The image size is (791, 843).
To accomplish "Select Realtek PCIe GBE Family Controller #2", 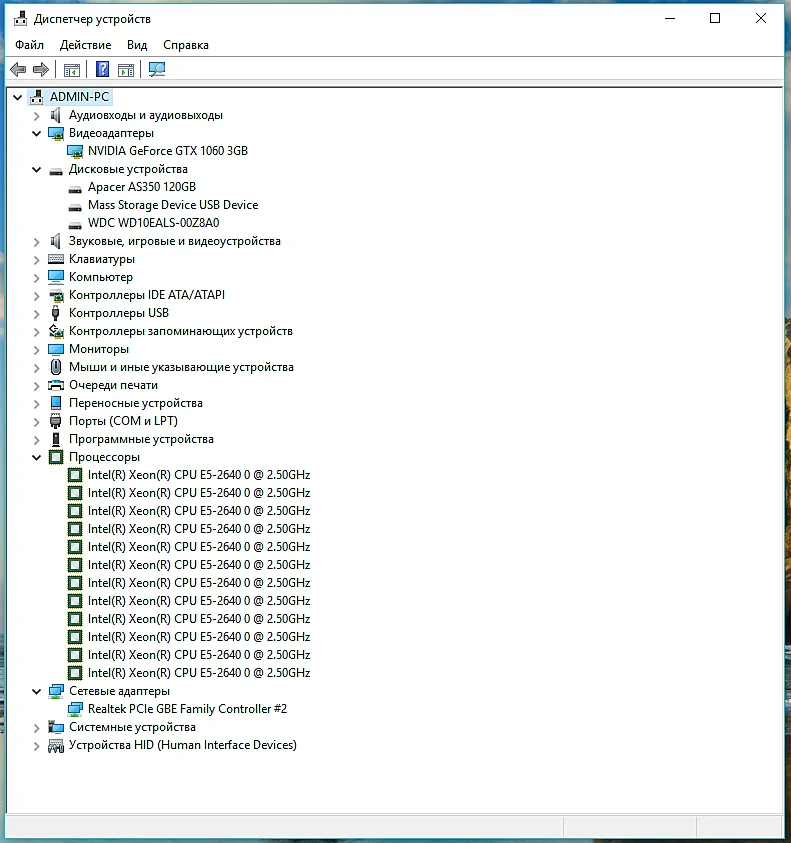I will (x=188, y=709).
